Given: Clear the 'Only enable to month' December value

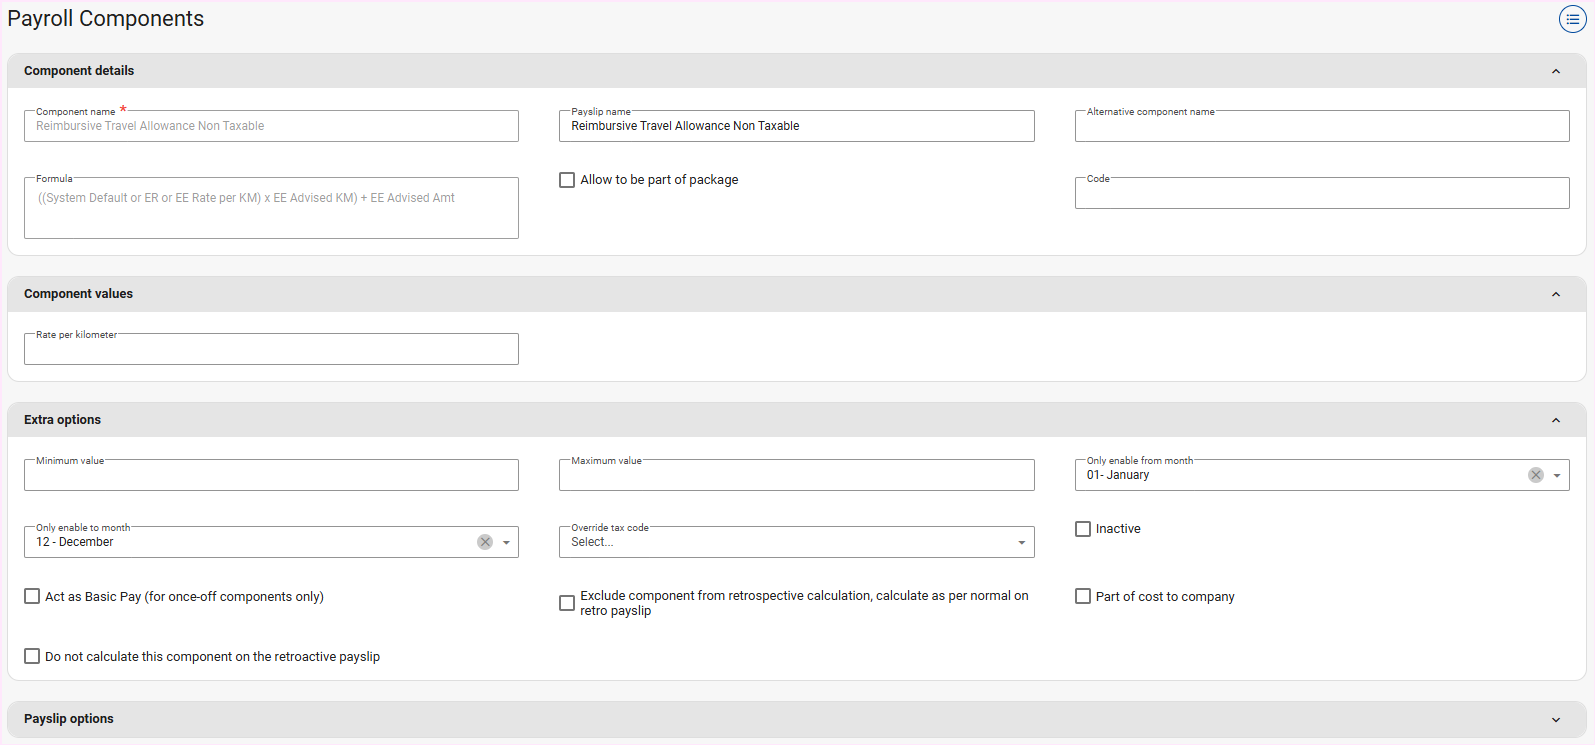Looking at the screenshot, I should pyautogui.click(x=485, y=542).
